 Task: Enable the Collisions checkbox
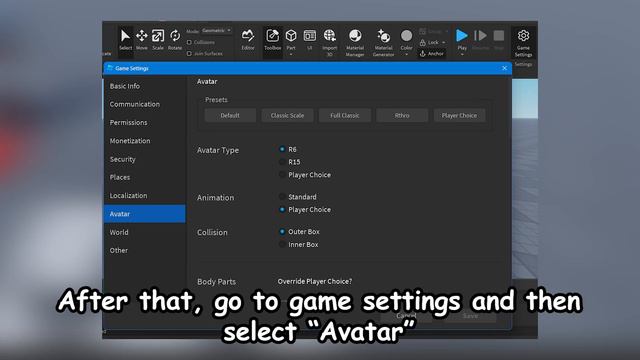189,42
